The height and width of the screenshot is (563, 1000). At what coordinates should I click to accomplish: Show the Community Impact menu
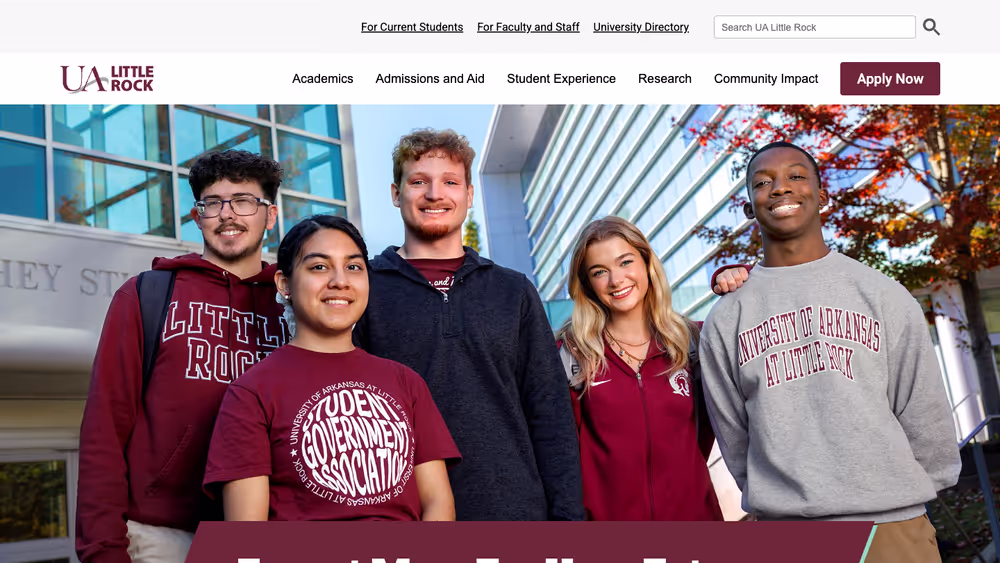(x=766, y=78)
